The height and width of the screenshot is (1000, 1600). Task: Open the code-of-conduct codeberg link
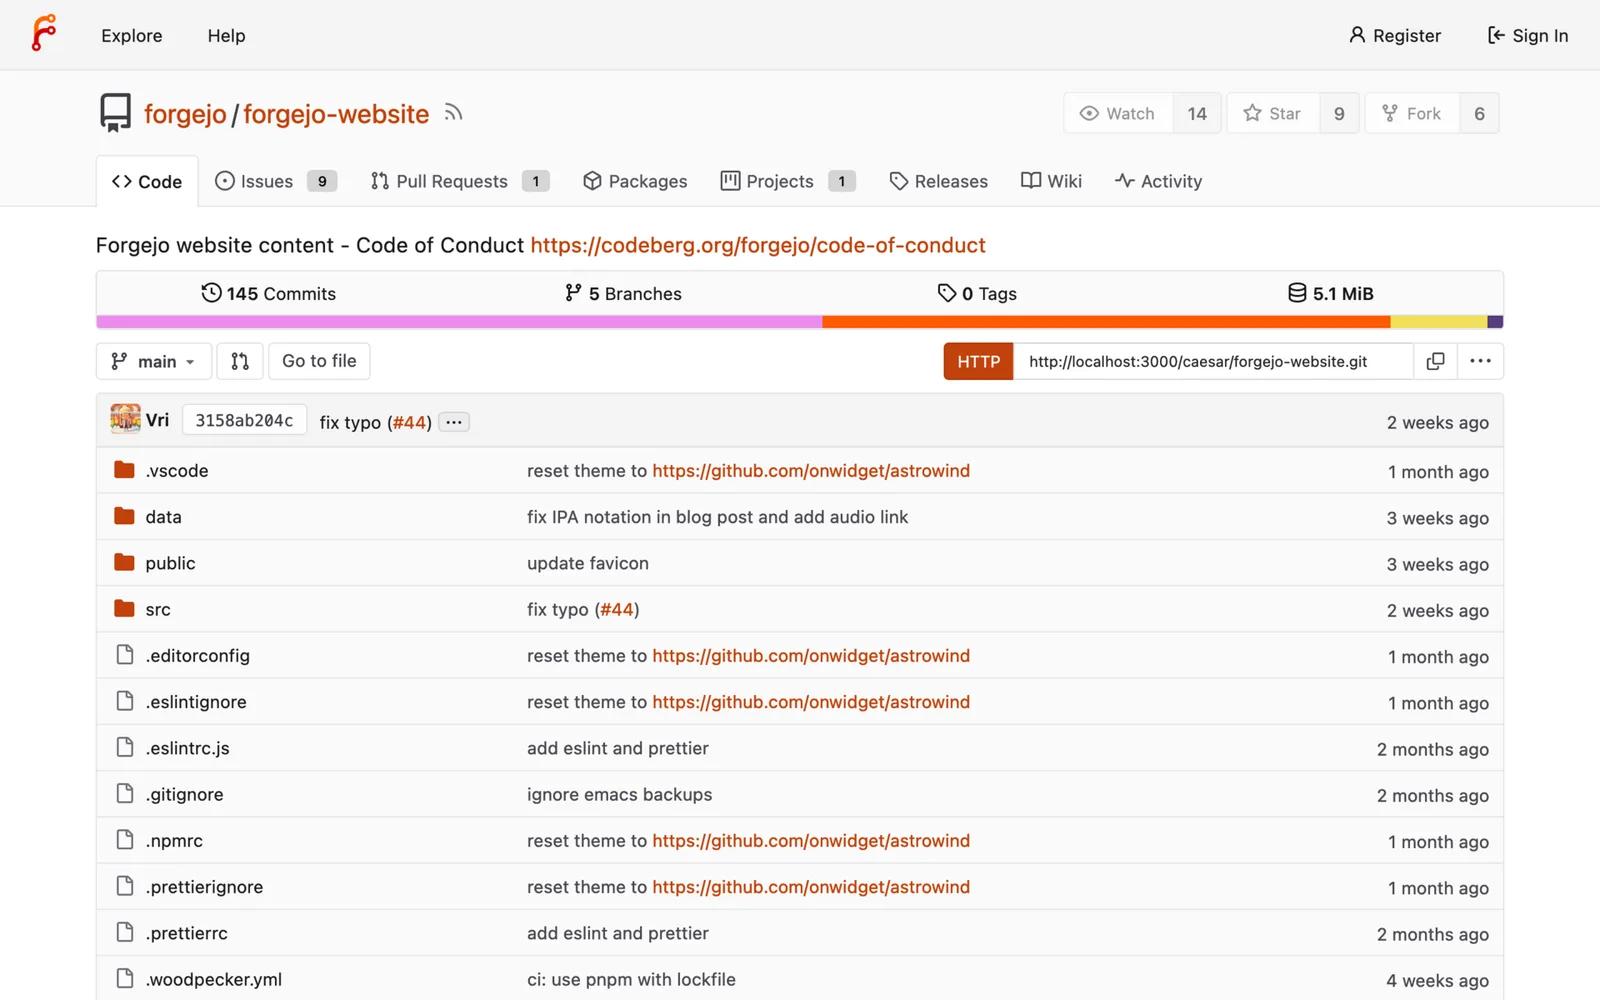[x=757, y=245]
